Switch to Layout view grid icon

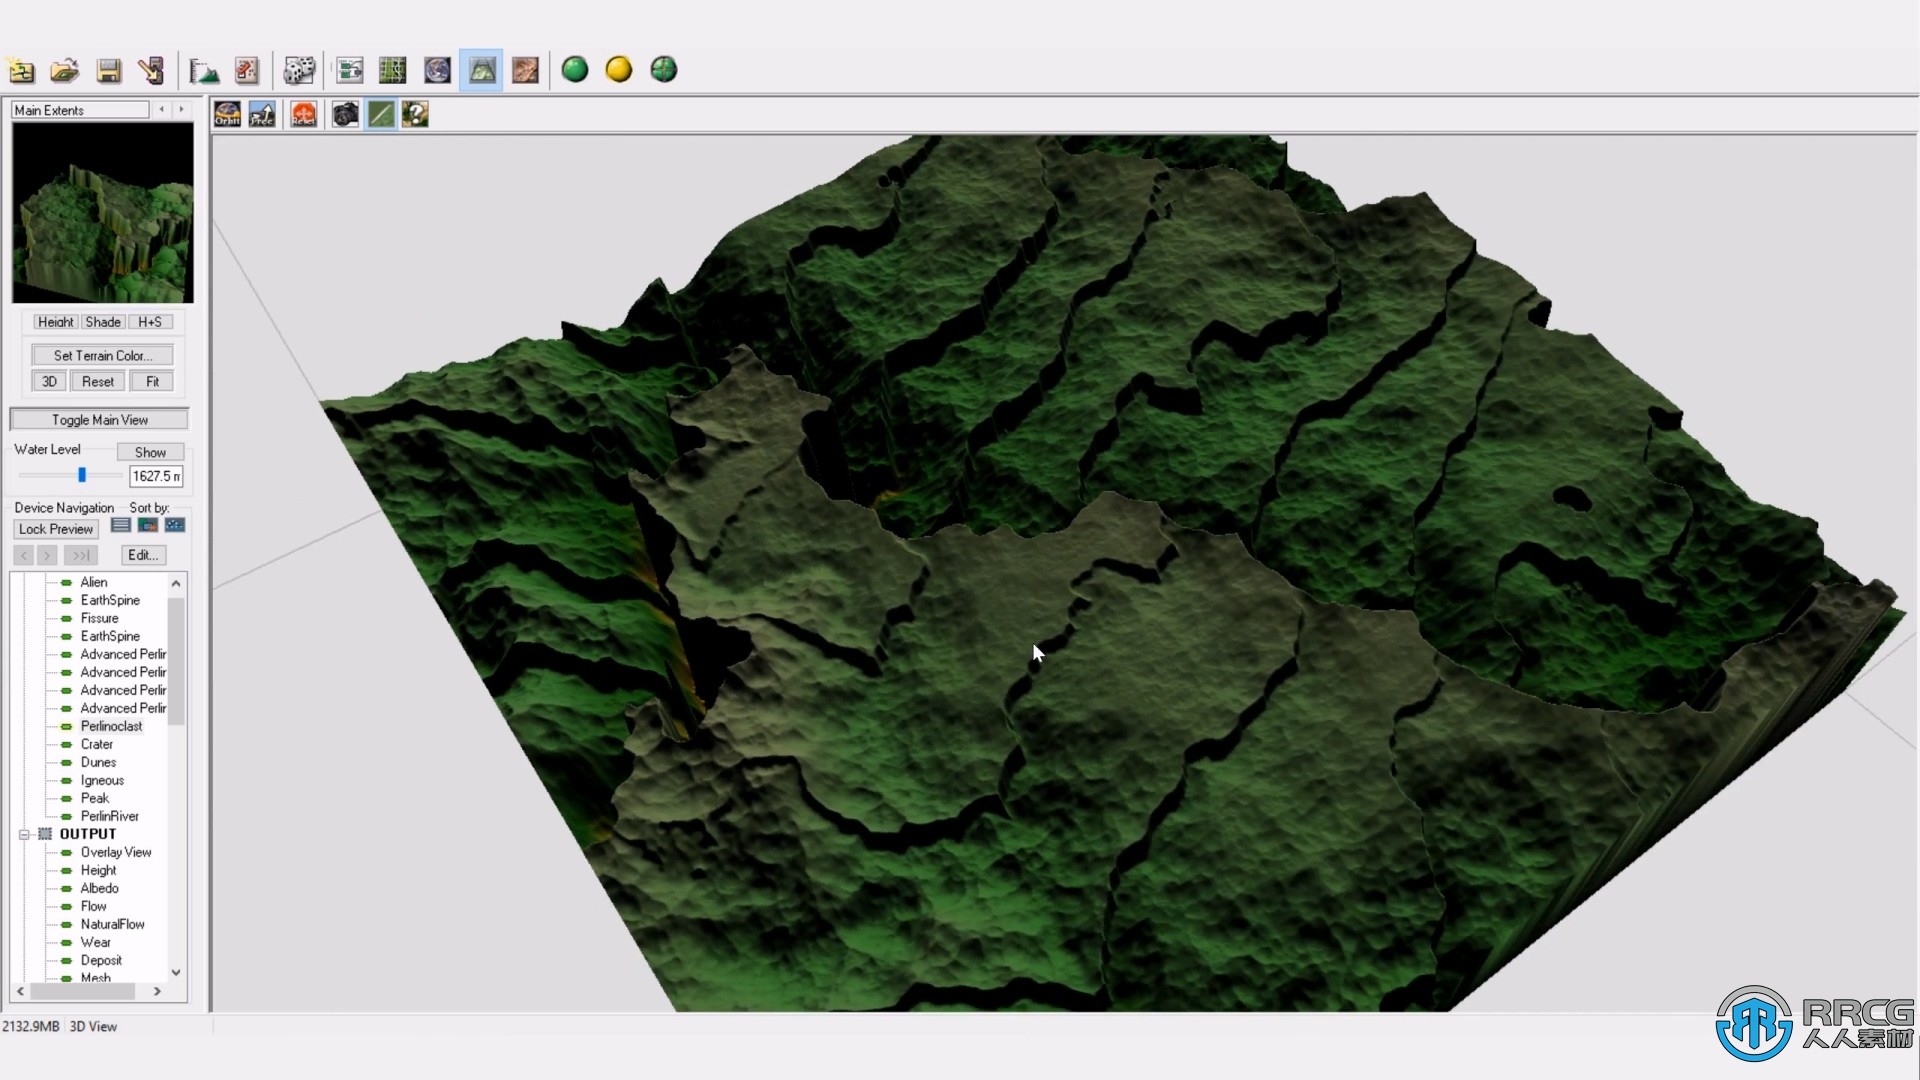pos(393,70)
